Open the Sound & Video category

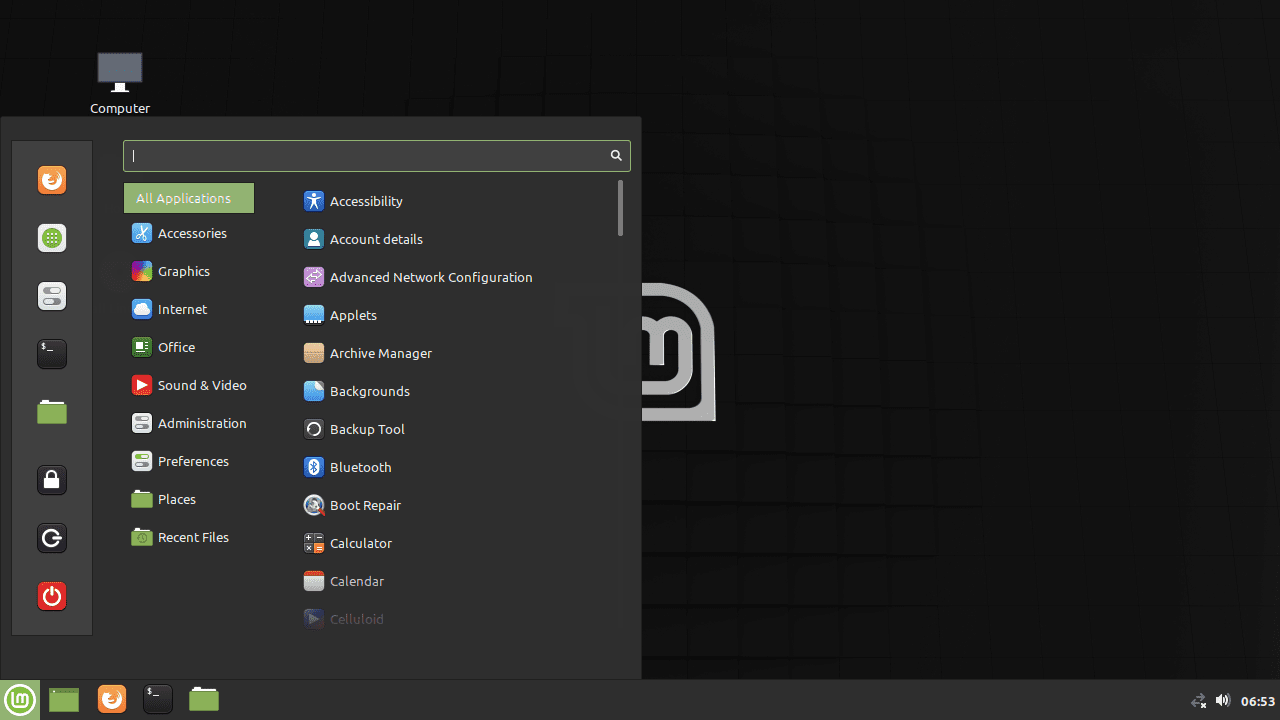coord(201,385)
